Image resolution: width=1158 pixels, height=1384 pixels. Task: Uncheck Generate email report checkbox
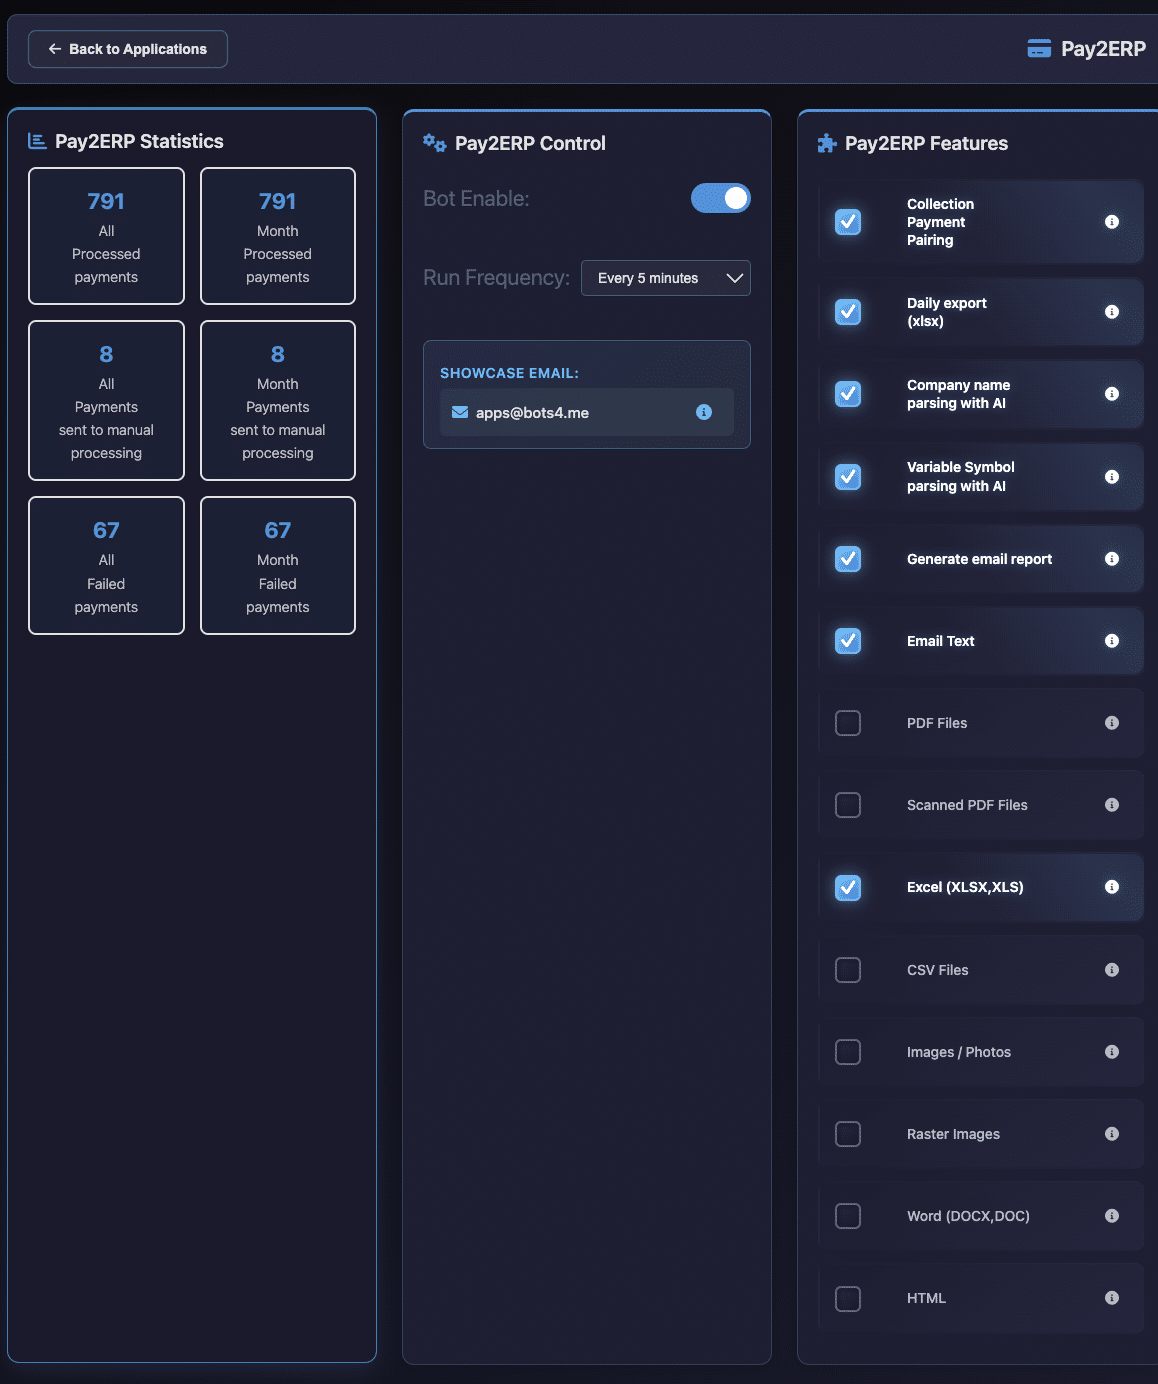848,559
